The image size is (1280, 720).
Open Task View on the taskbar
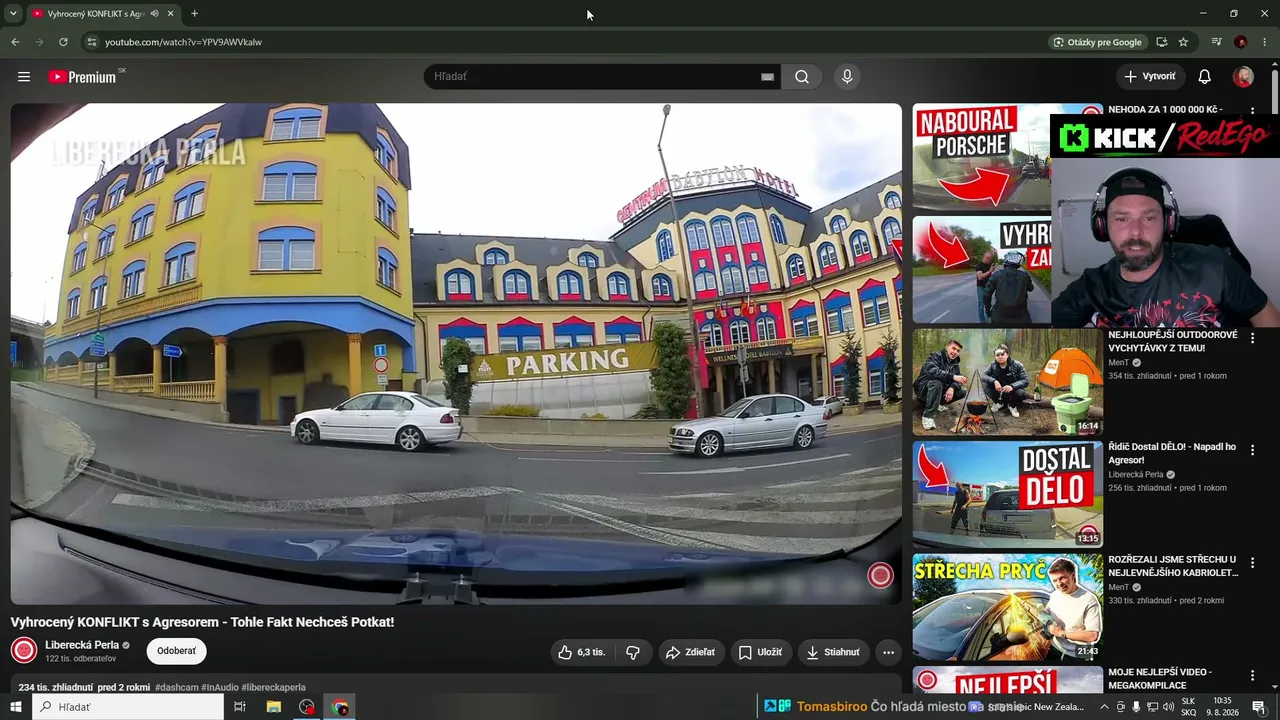point(240,707)
